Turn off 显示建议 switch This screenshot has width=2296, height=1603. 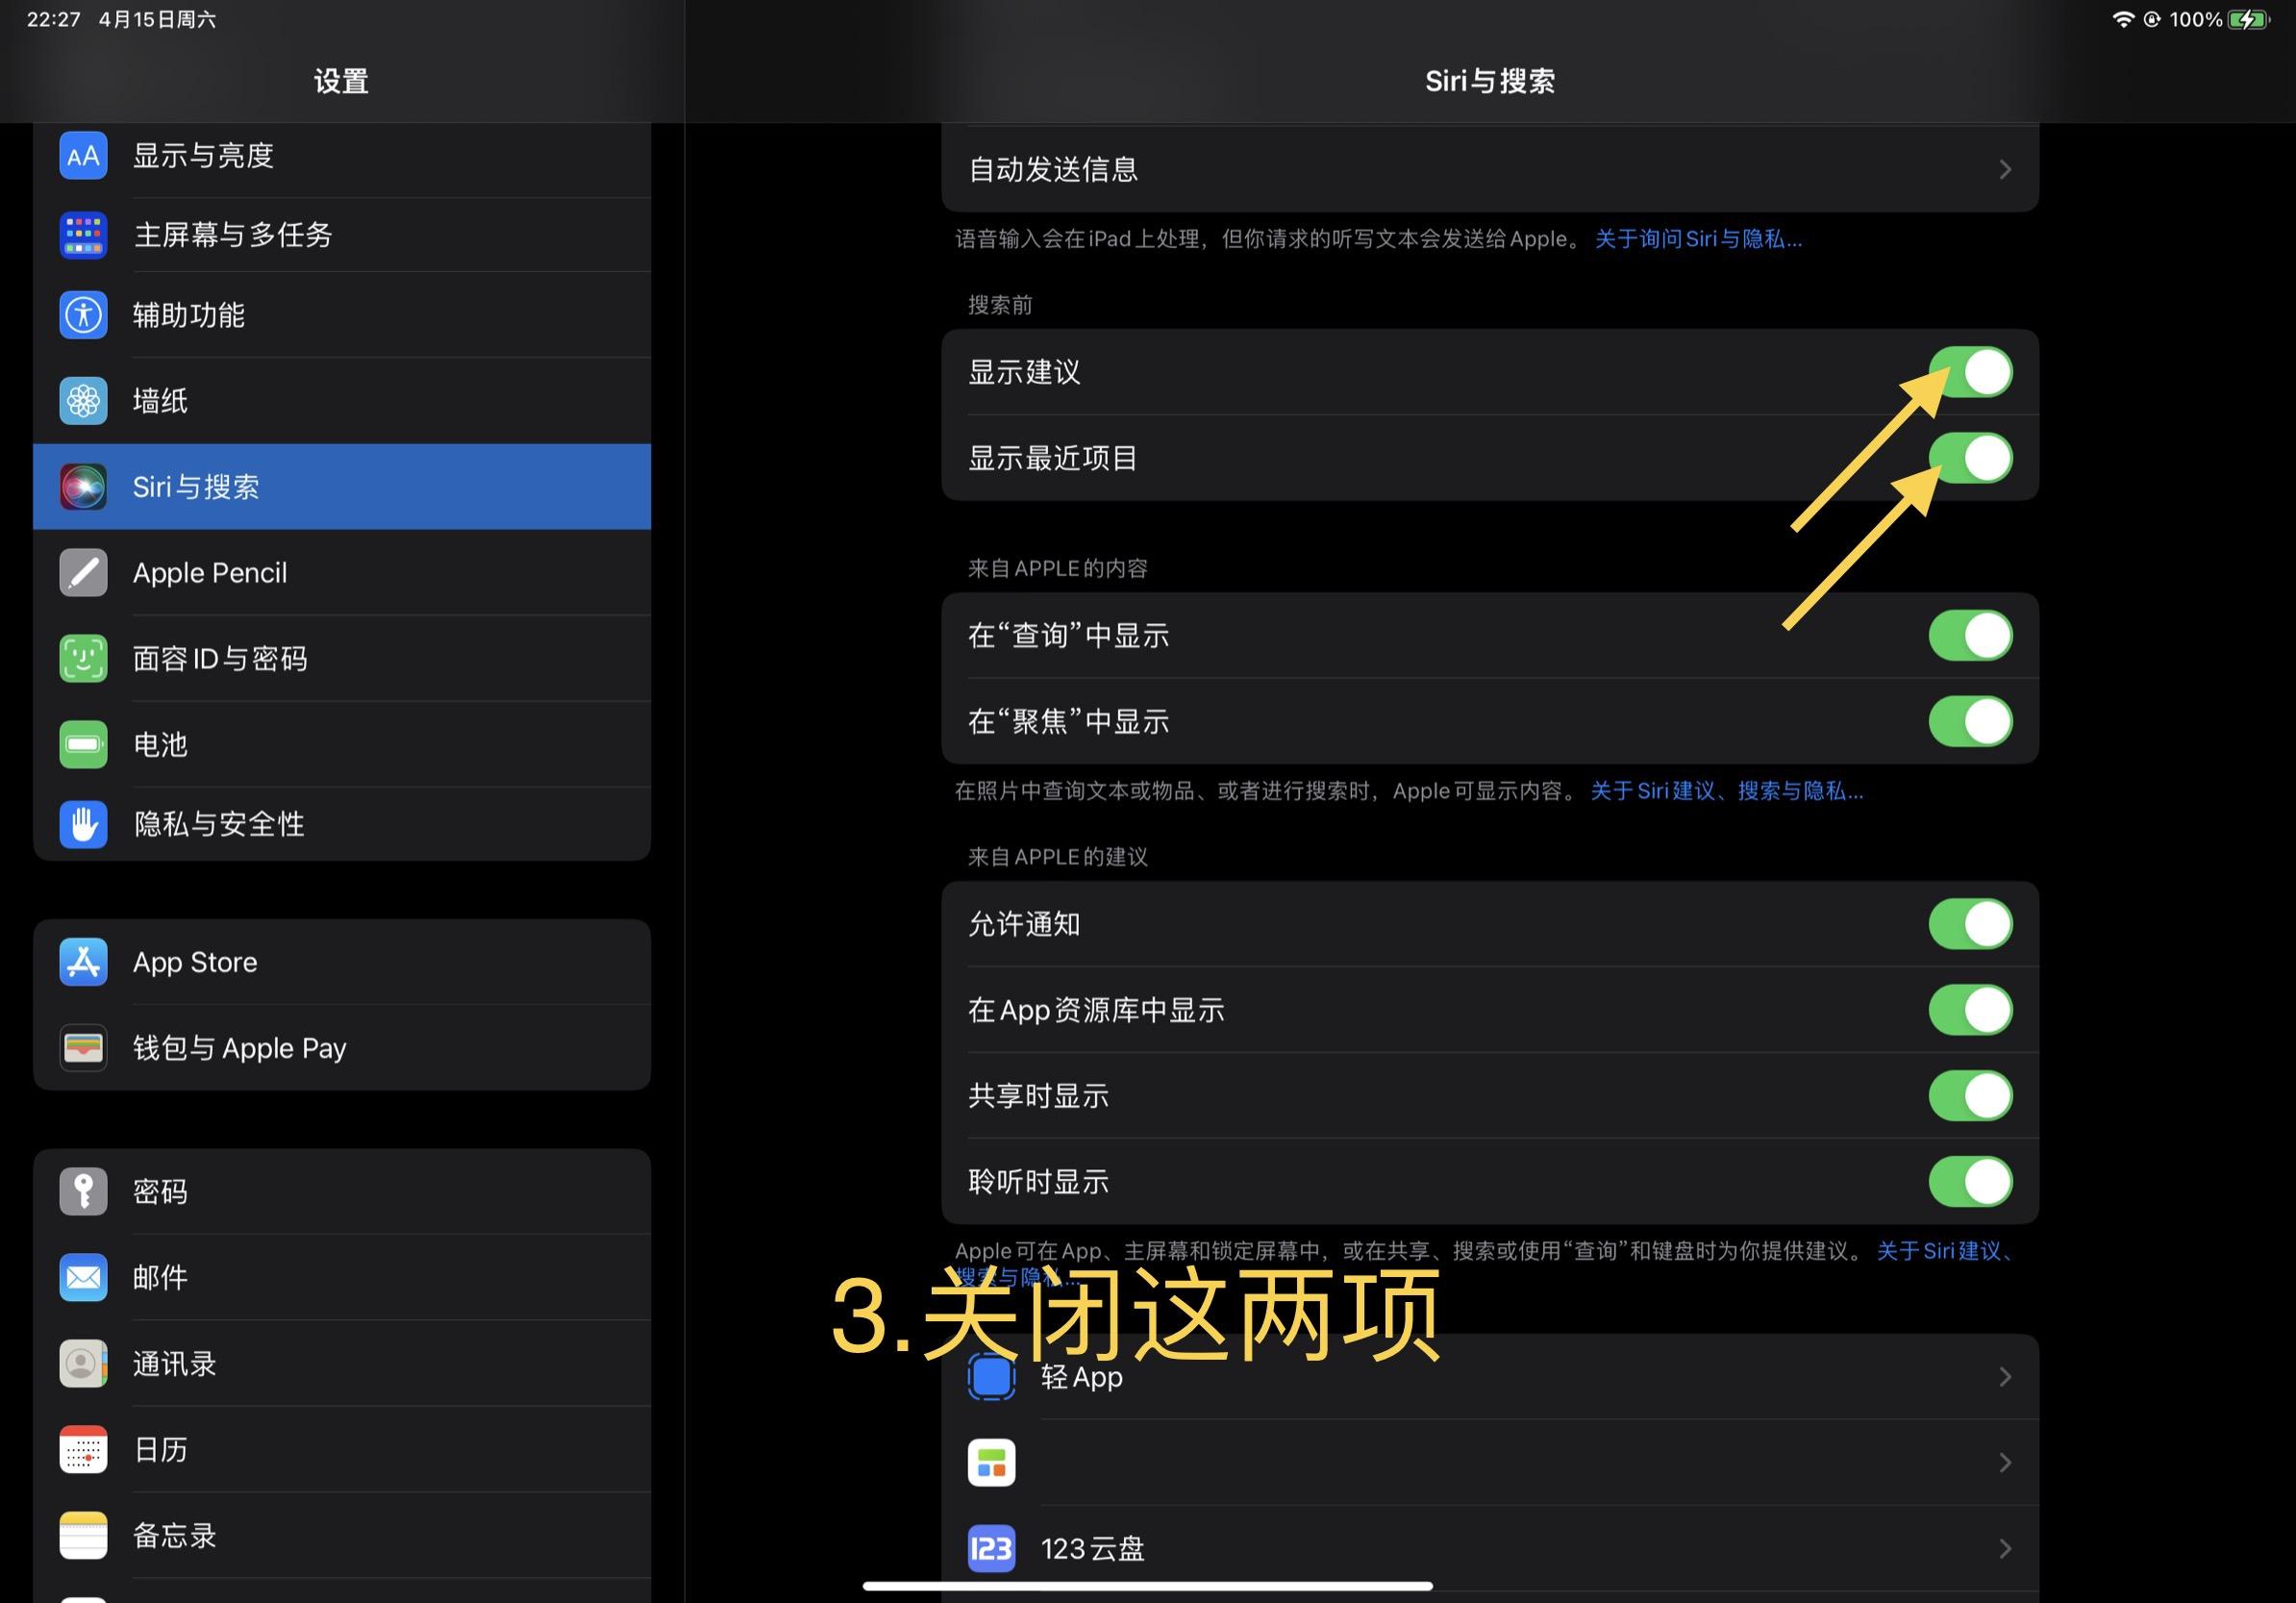(x=1970, y=372)
